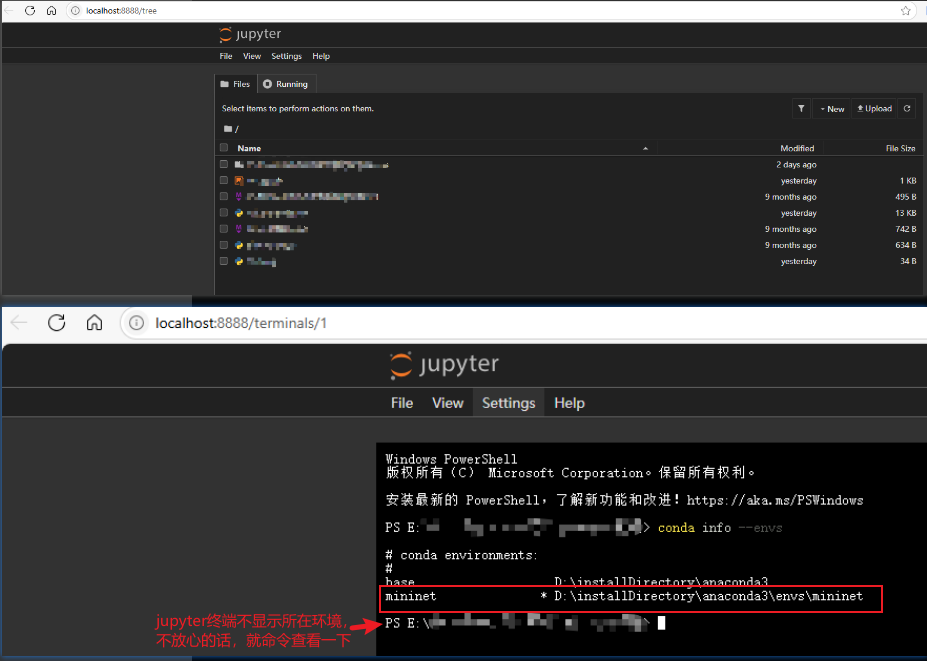Image resolution: width=927 pixels, height=661 pixels.
Task: Click the Upload button
Action: pyautogui.click(x=873, y=108)
